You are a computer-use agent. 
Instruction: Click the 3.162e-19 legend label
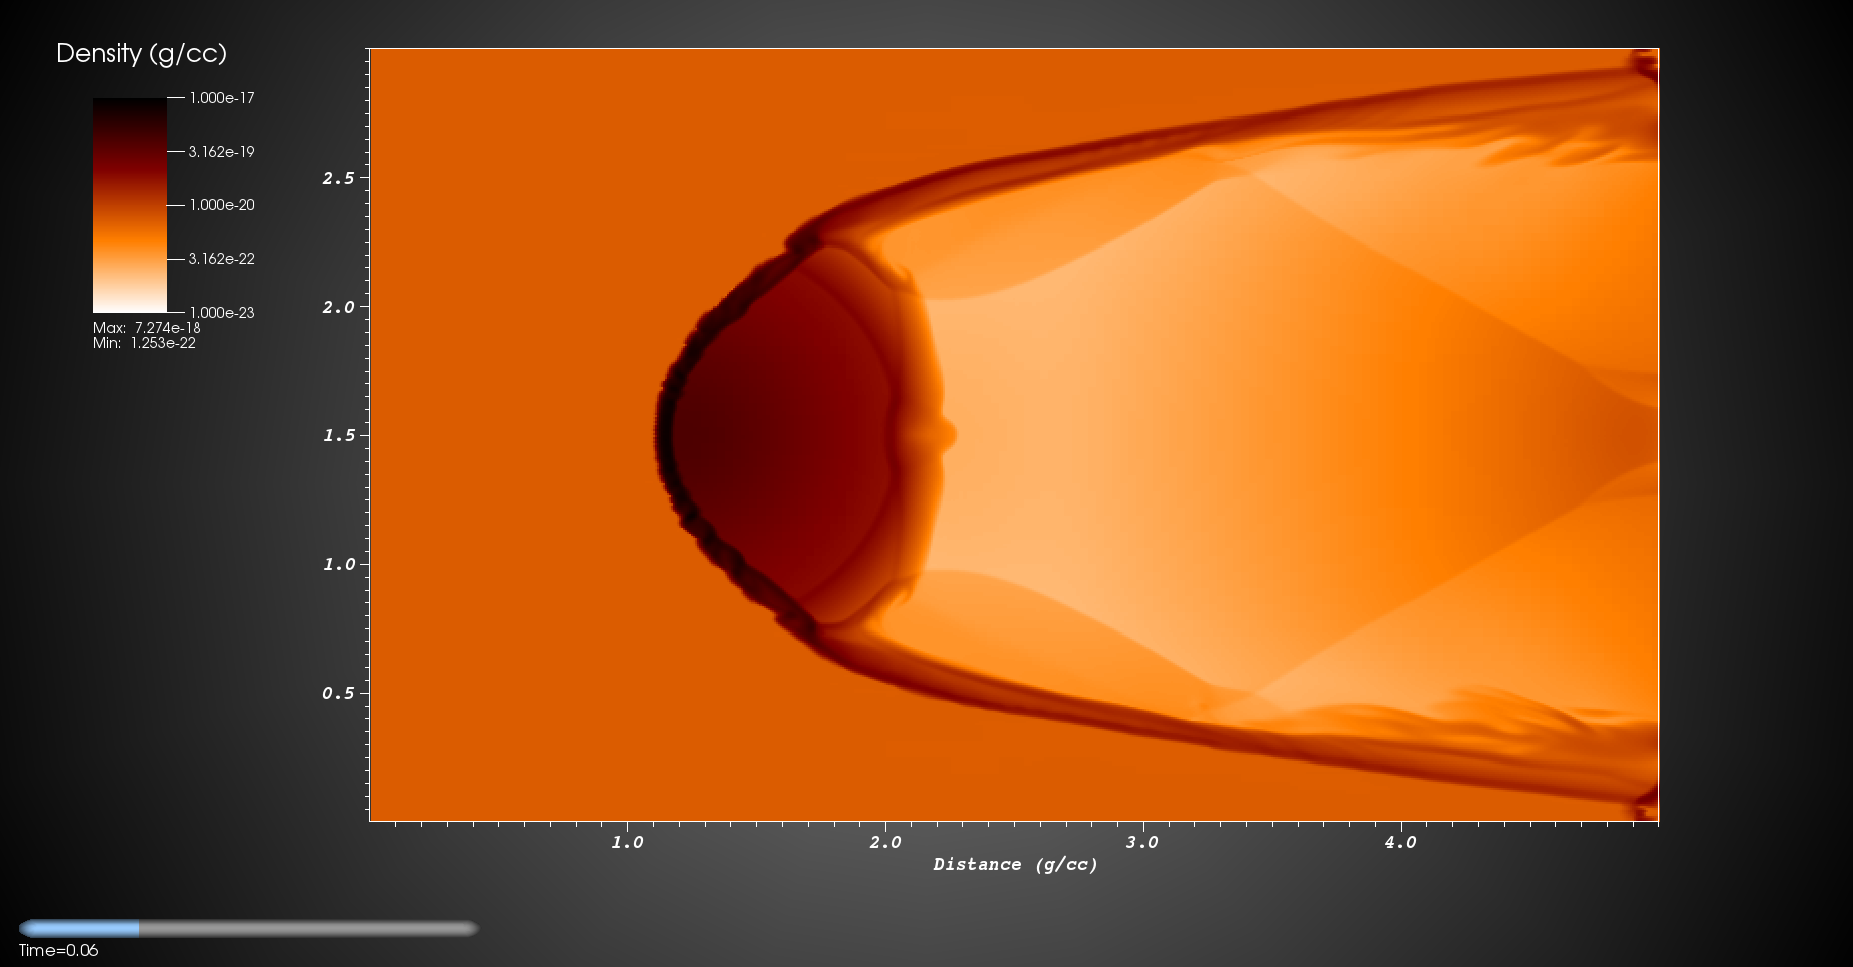click(222, 152)
